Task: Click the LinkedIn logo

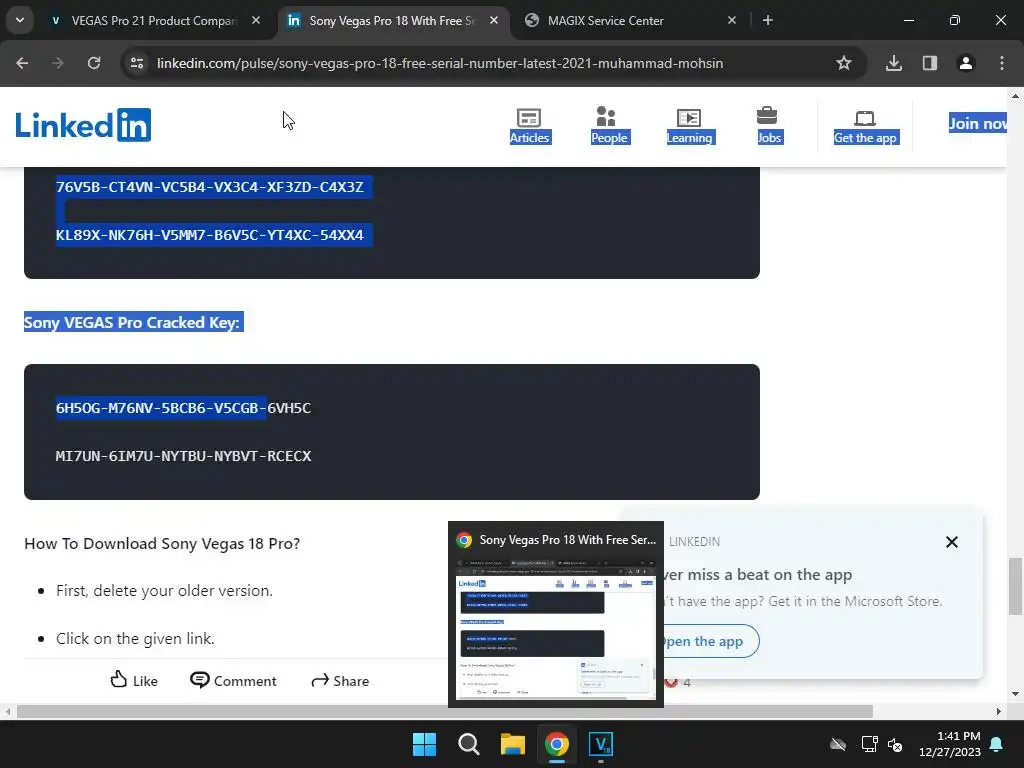Action: click(83, 125)
